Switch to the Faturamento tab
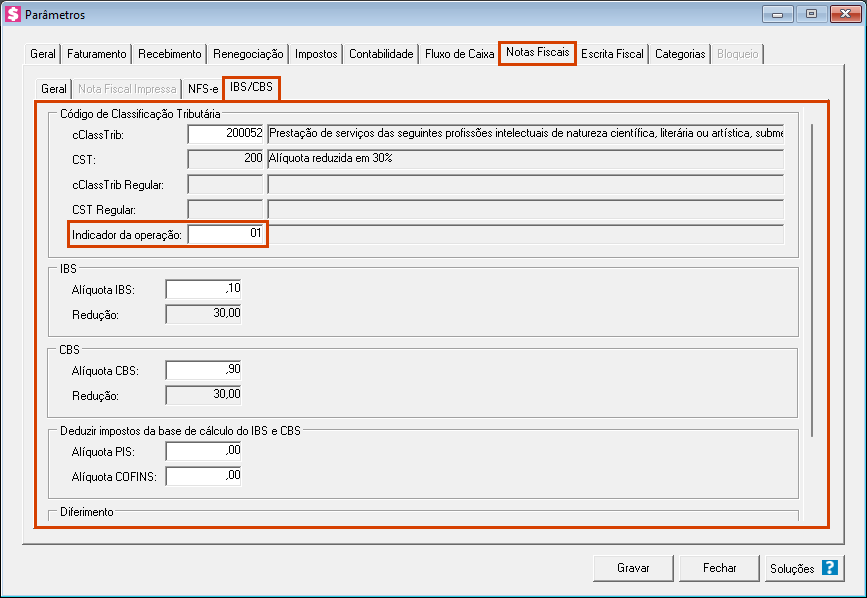 pos(97,54)
